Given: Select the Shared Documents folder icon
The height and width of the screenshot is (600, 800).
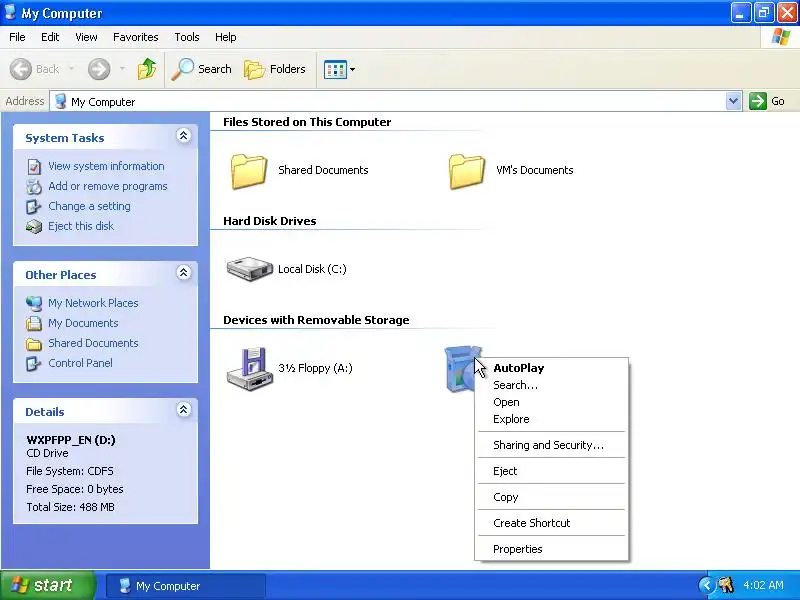Looking at the screenshot, I should (x=249, y=171).
